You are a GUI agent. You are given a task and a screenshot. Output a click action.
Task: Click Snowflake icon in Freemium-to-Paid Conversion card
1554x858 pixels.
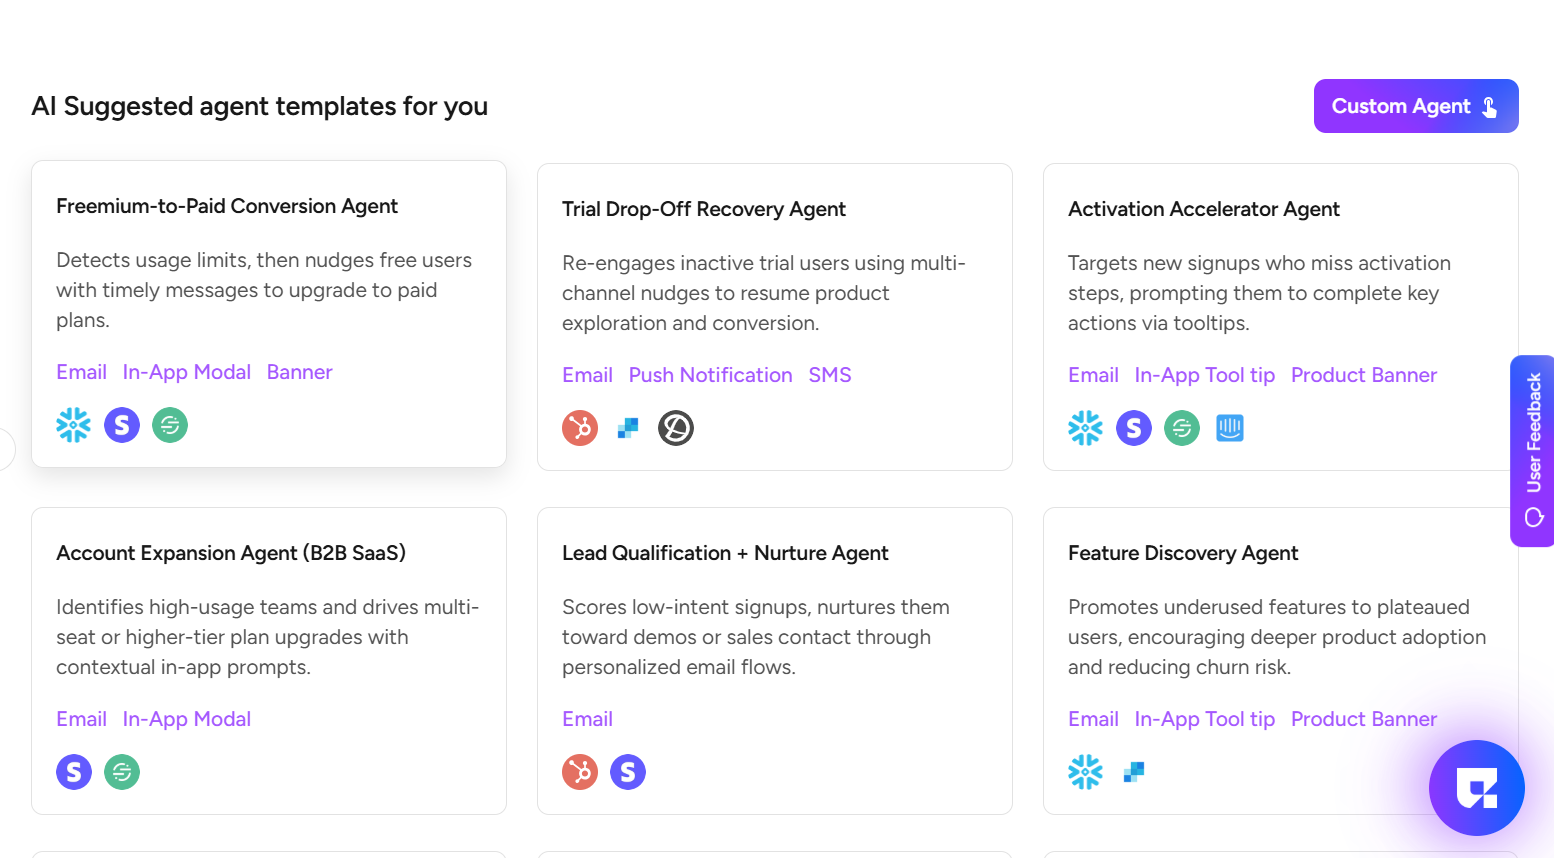pos(74,425)
